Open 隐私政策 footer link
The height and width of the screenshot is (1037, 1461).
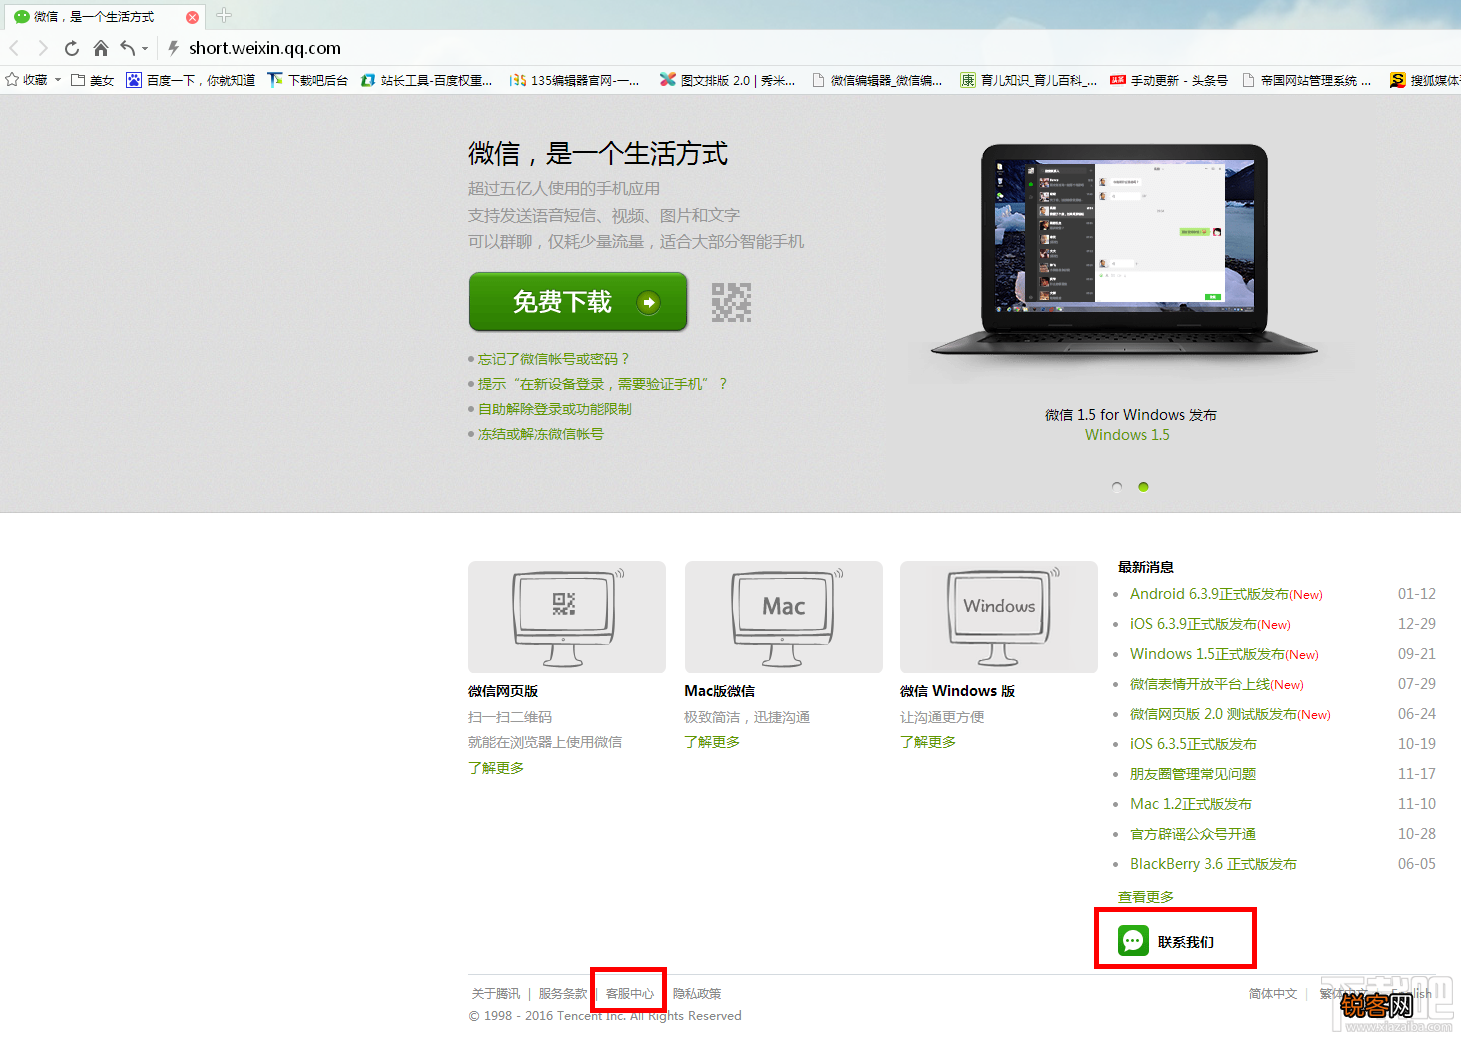[697, 994]
